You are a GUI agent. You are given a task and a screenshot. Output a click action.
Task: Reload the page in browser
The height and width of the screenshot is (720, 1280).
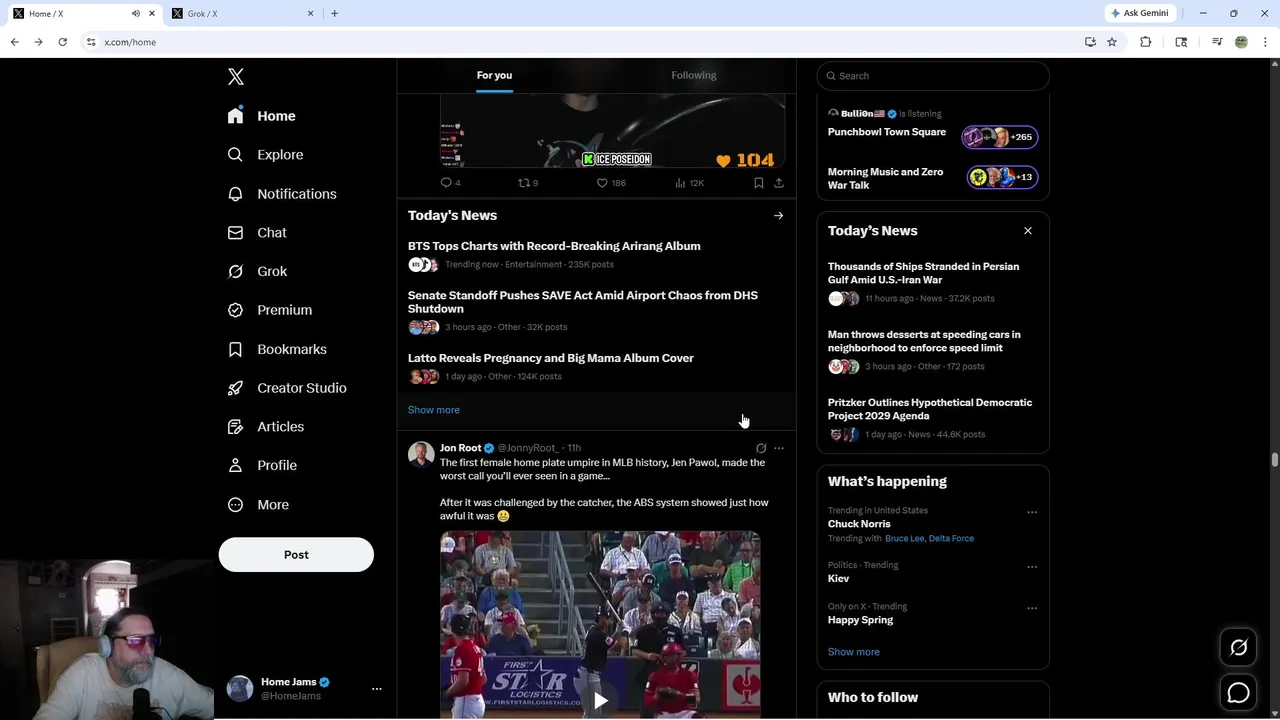pos(62,42)
